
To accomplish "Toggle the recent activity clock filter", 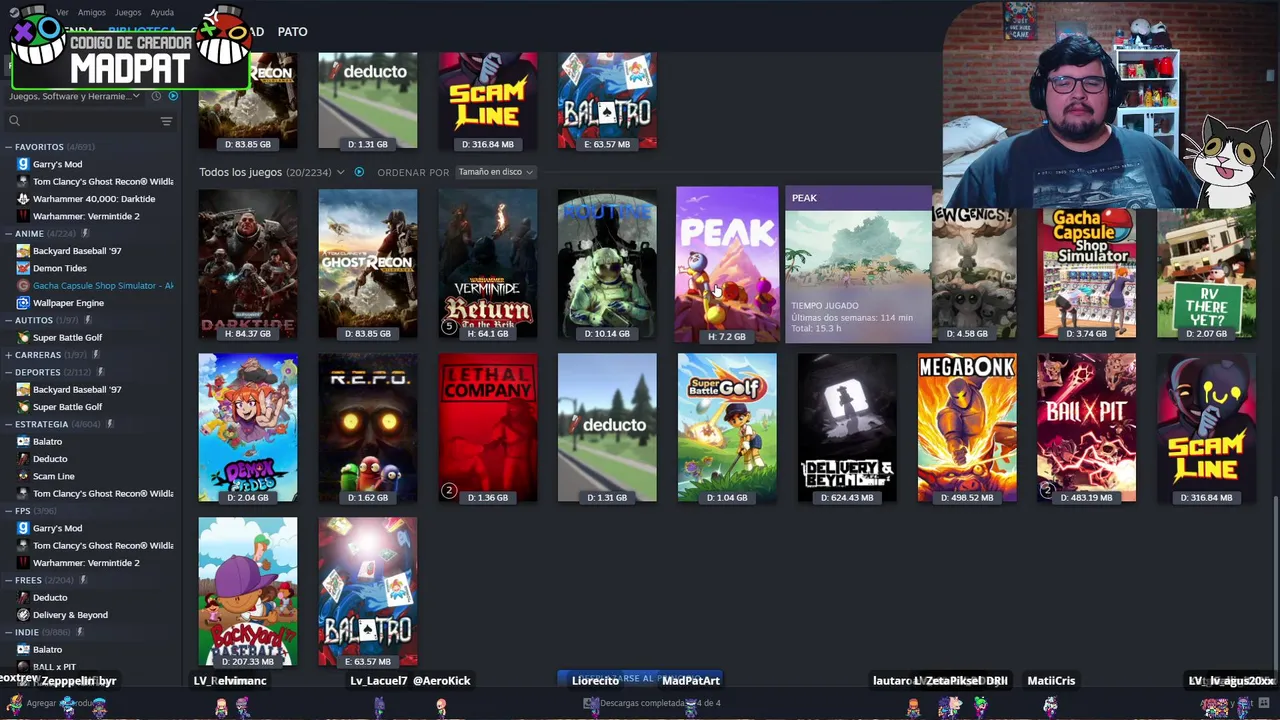I will coord(156,96).
